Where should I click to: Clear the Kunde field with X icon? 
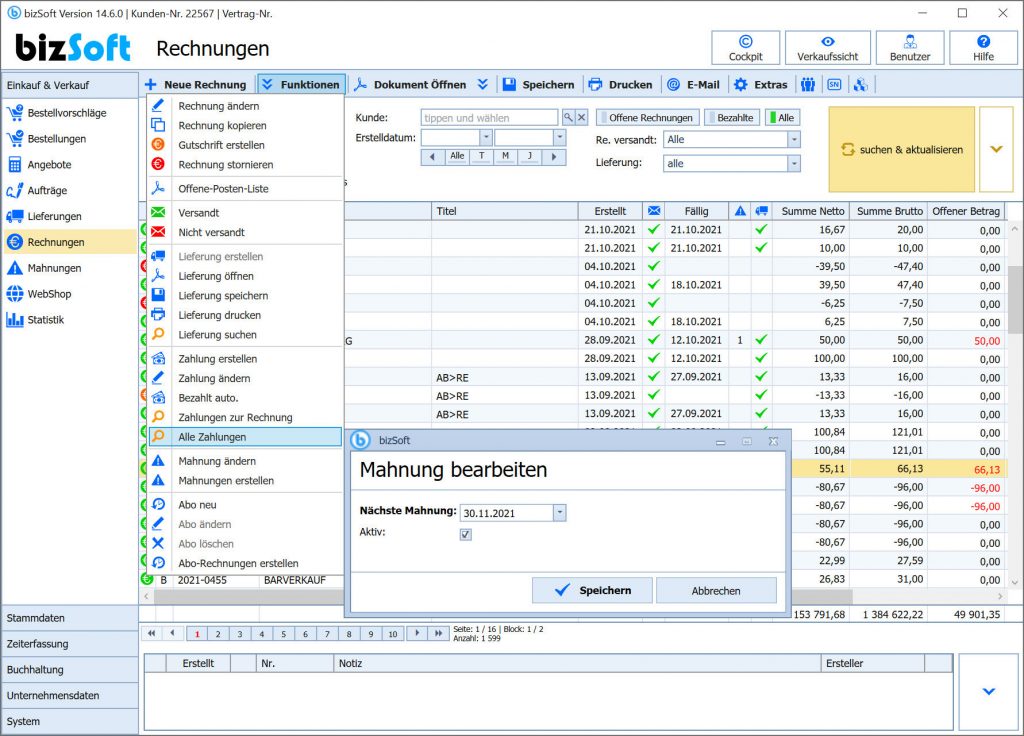(582, 118)
